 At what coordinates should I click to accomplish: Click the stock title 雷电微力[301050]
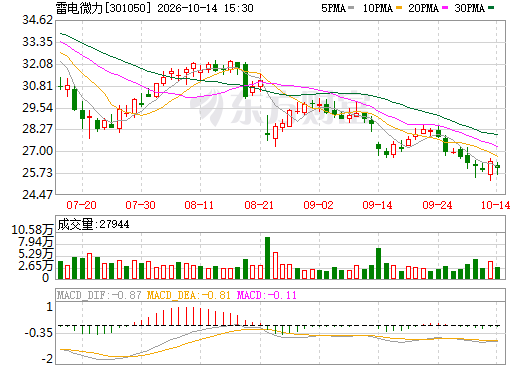coord(103,8)
